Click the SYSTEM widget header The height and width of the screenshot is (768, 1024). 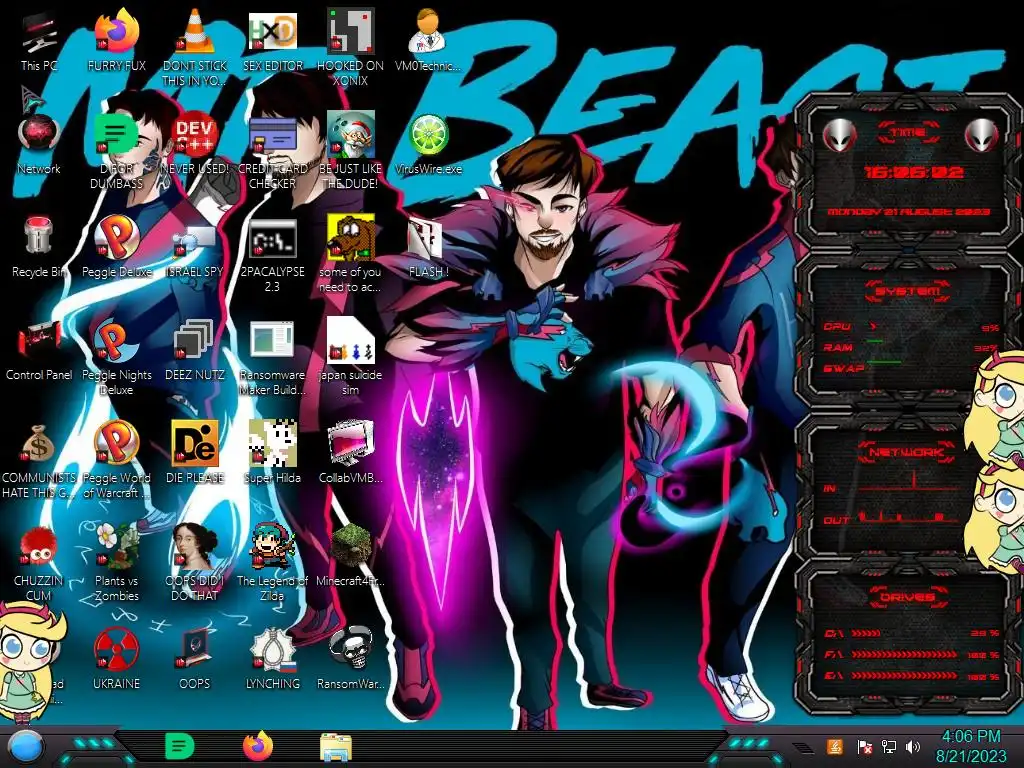coord(908,291)
